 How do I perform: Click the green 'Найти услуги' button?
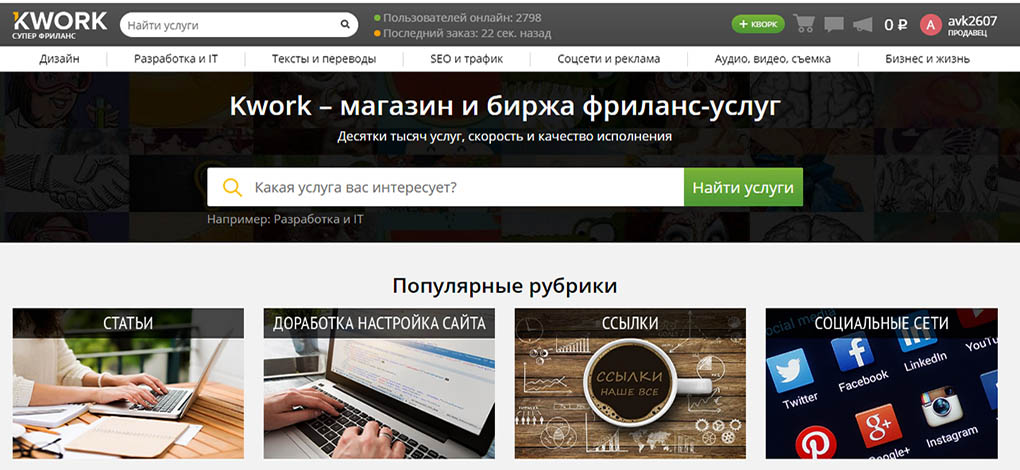[743, 187]
